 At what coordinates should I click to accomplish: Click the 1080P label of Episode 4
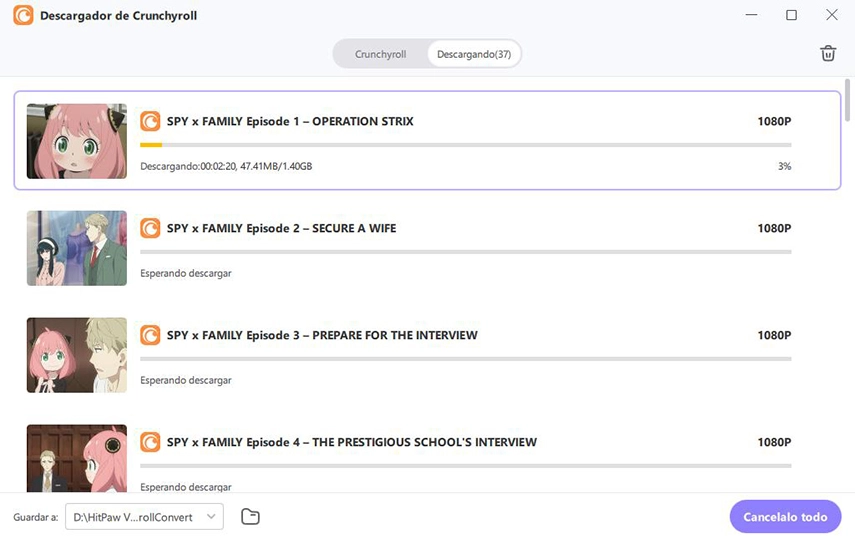(774, 442)
